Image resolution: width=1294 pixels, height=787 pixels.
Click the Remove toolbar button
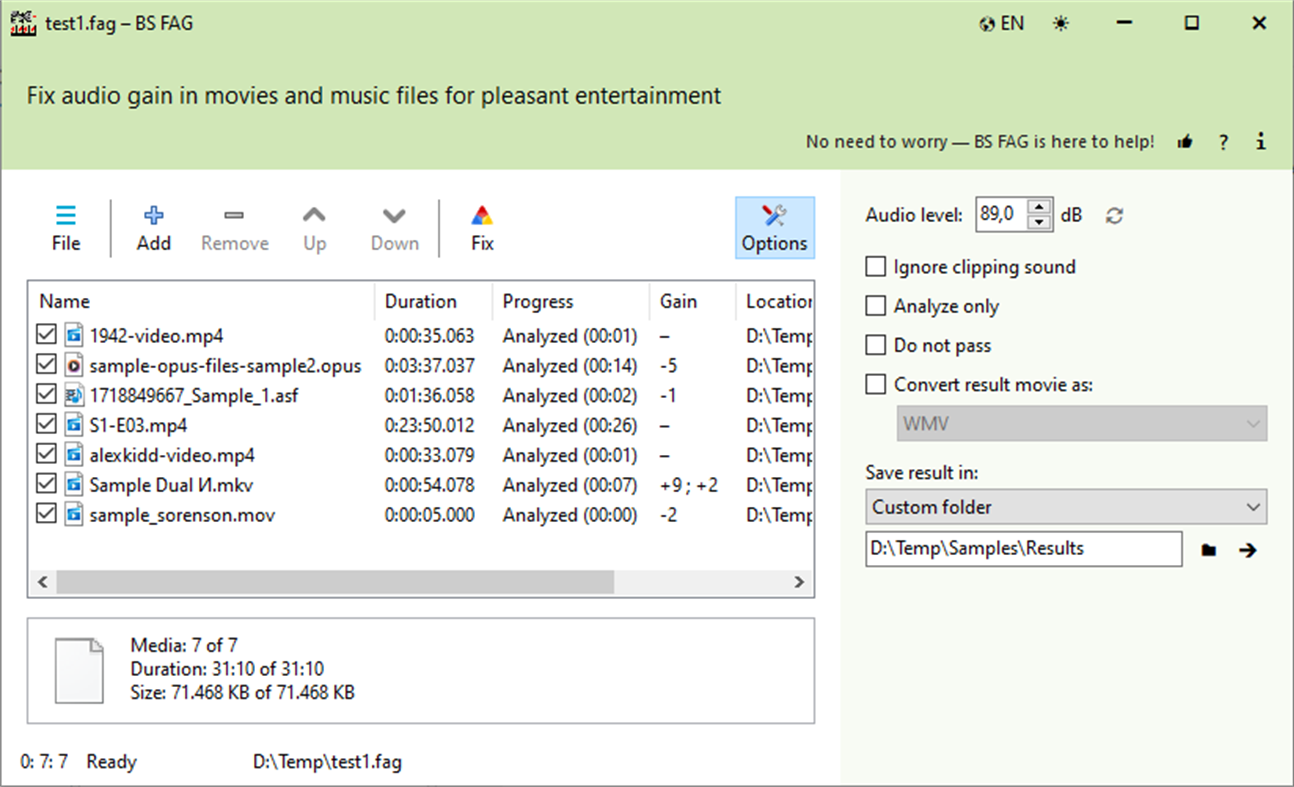point(234,226)
